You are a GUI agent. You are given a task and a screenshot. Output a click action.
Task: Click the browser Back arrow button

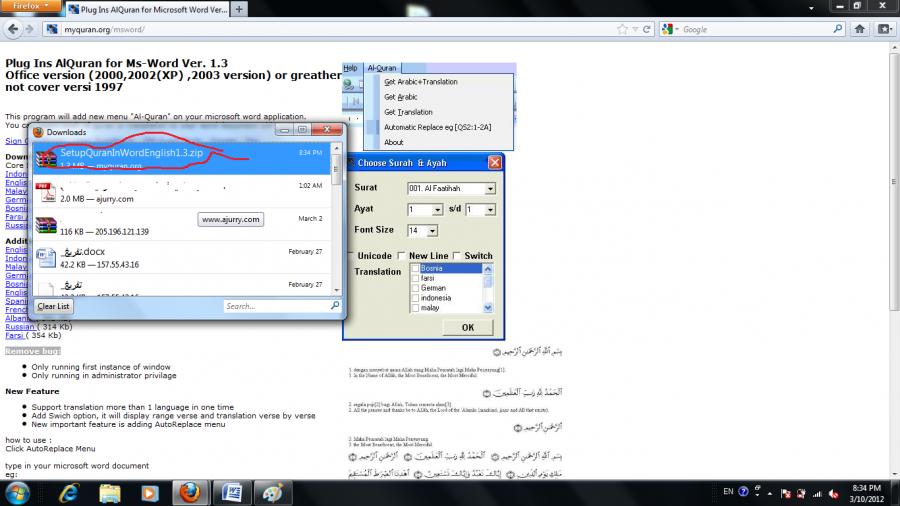point(11,29)
